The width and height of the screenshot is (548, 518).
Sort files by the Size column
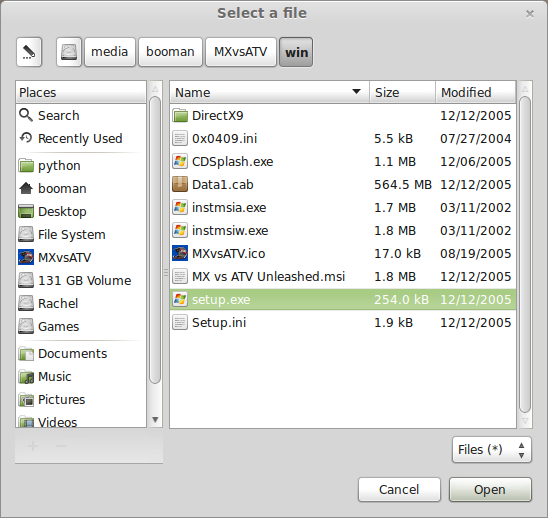pos(402,92)
